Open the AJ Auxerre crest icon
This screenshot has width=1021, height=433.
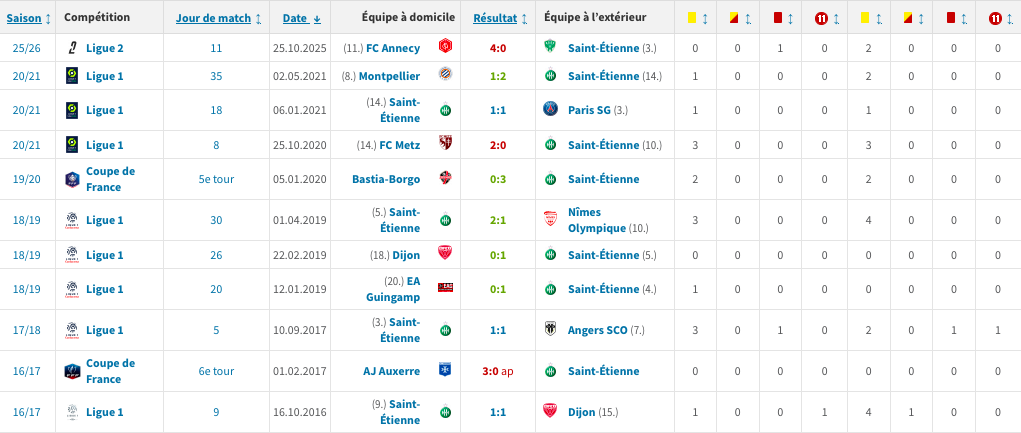coord(445,371)
